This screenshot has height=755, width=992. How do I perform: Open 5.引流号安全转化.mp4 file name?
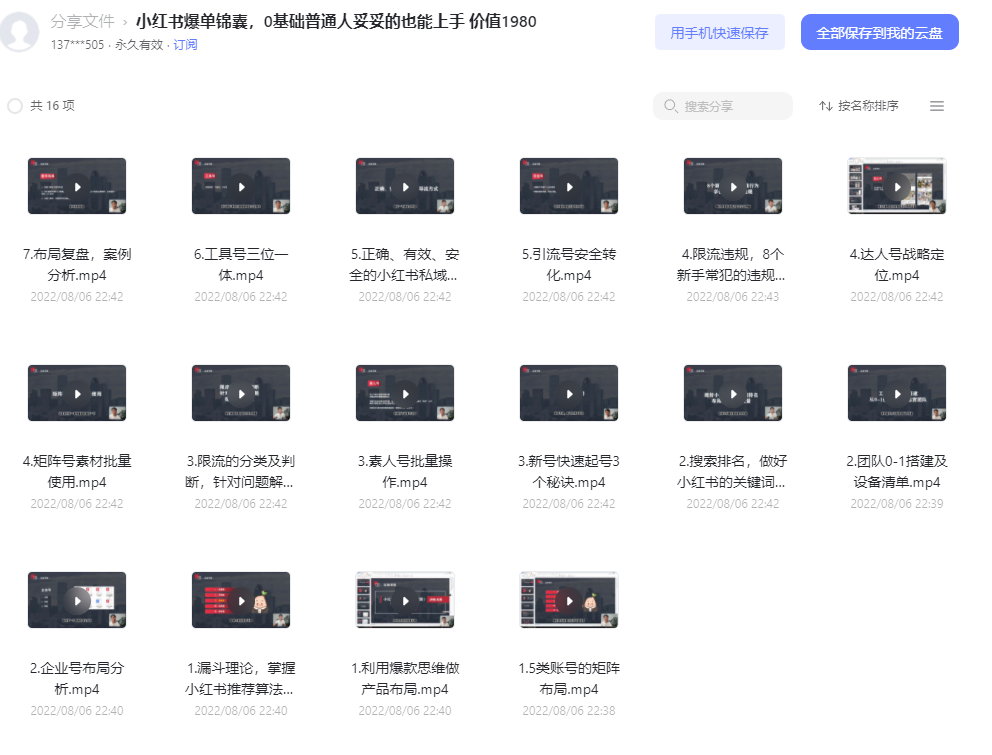pos(569,265)
